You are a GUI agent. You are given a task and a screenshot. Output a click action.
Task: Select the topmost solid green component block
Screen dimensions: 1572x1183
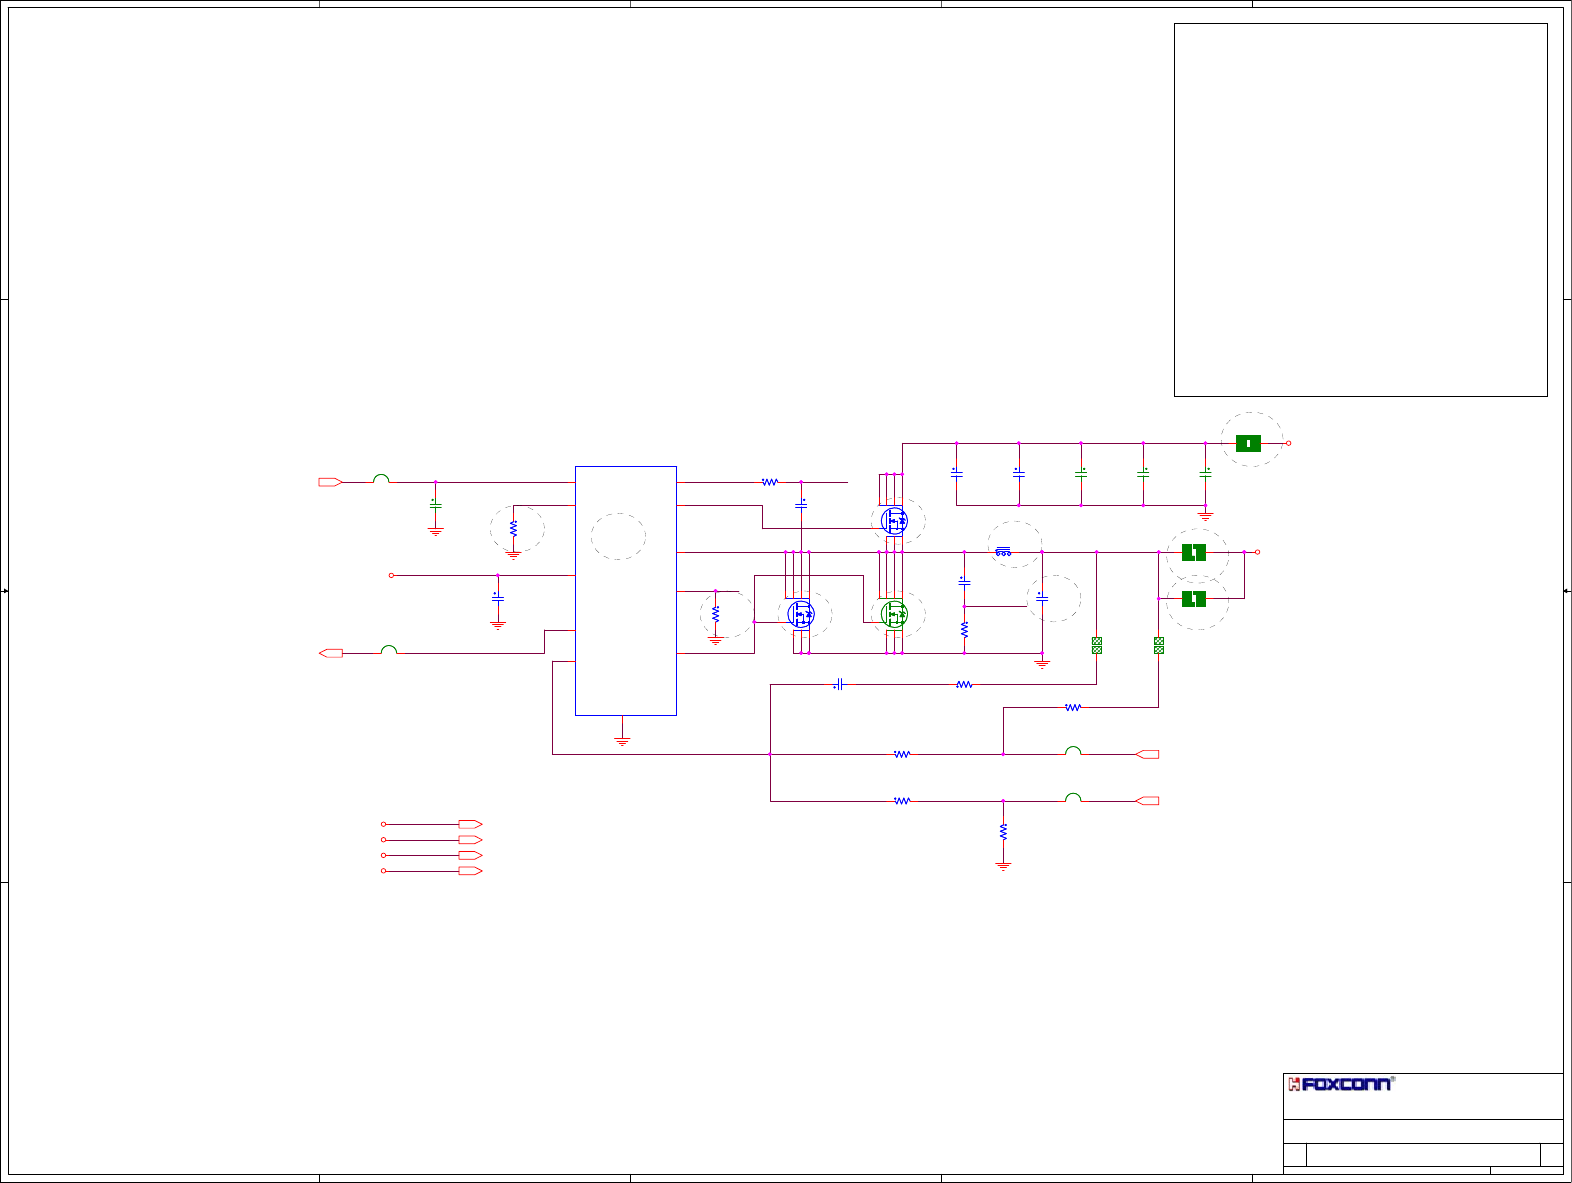tap(1248, 444)
